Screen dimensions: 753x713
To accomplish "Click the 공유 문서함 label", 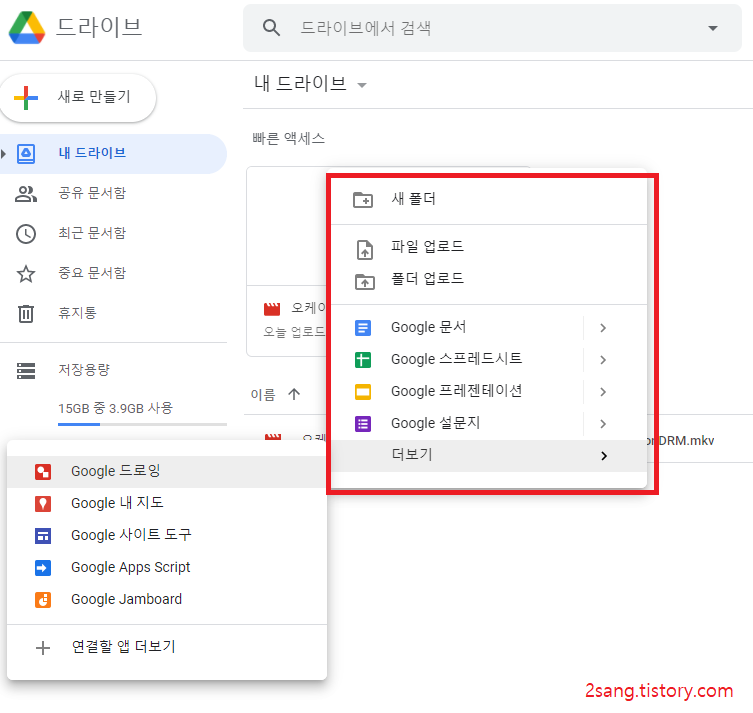I will (x=92, y=193).
